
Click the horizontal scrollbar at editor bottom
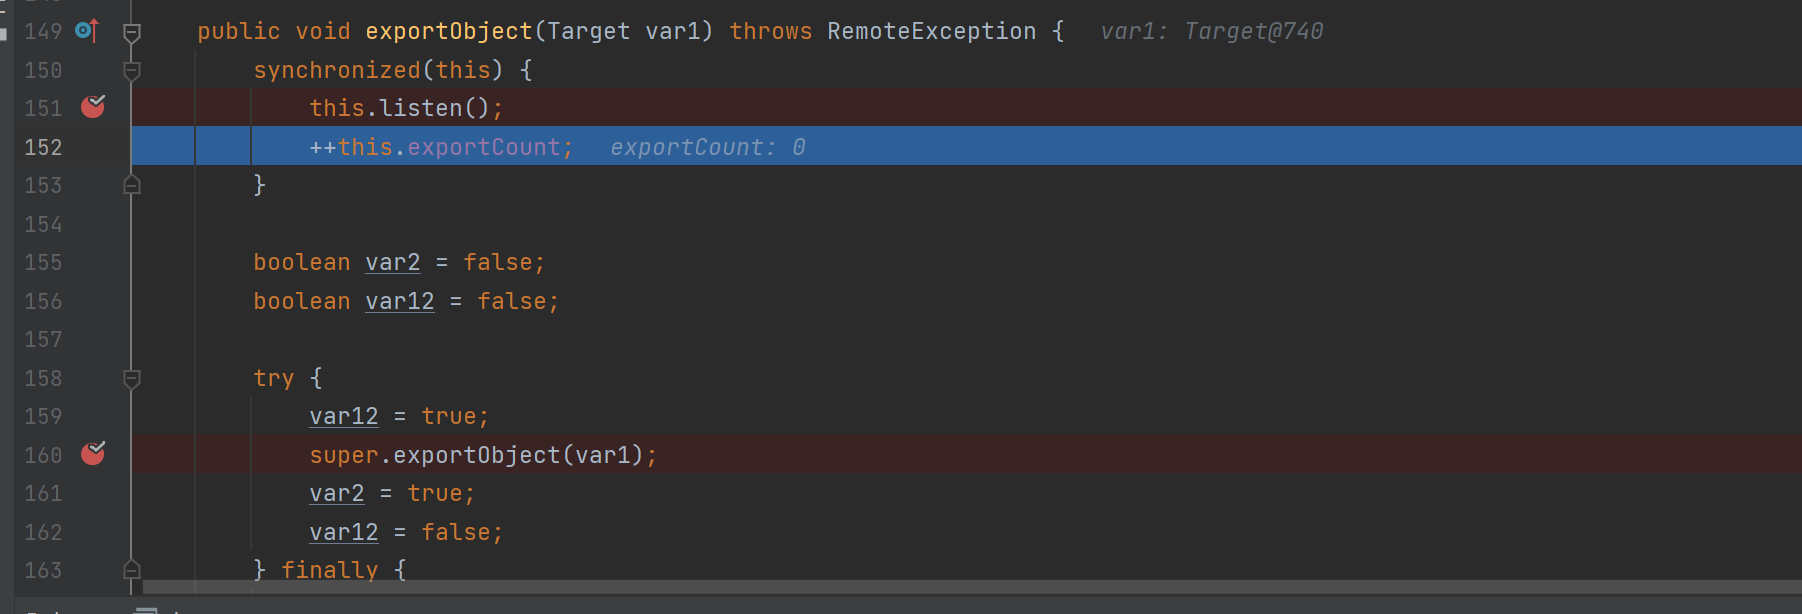point(900,586)
